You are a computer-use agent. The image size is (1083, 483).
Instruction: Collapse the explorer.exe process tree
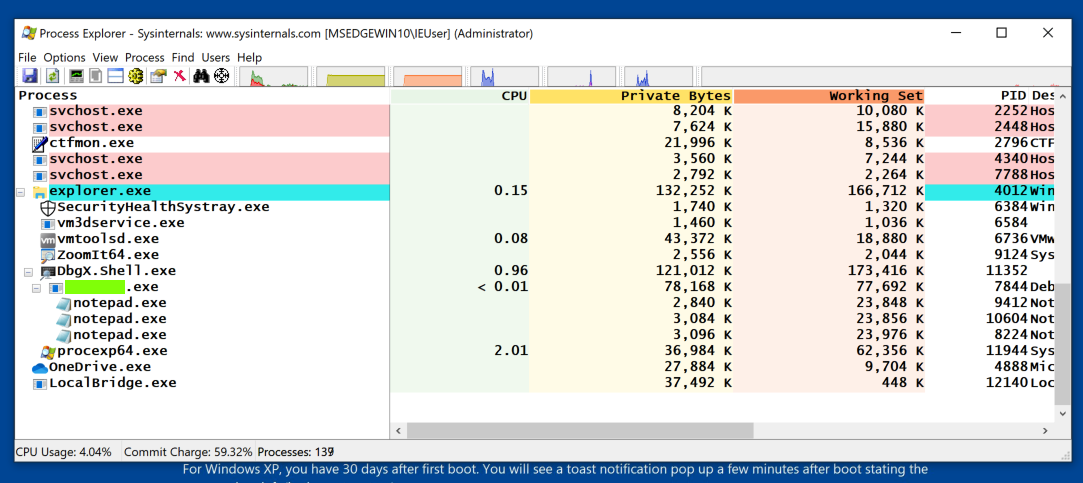point(21,191)
